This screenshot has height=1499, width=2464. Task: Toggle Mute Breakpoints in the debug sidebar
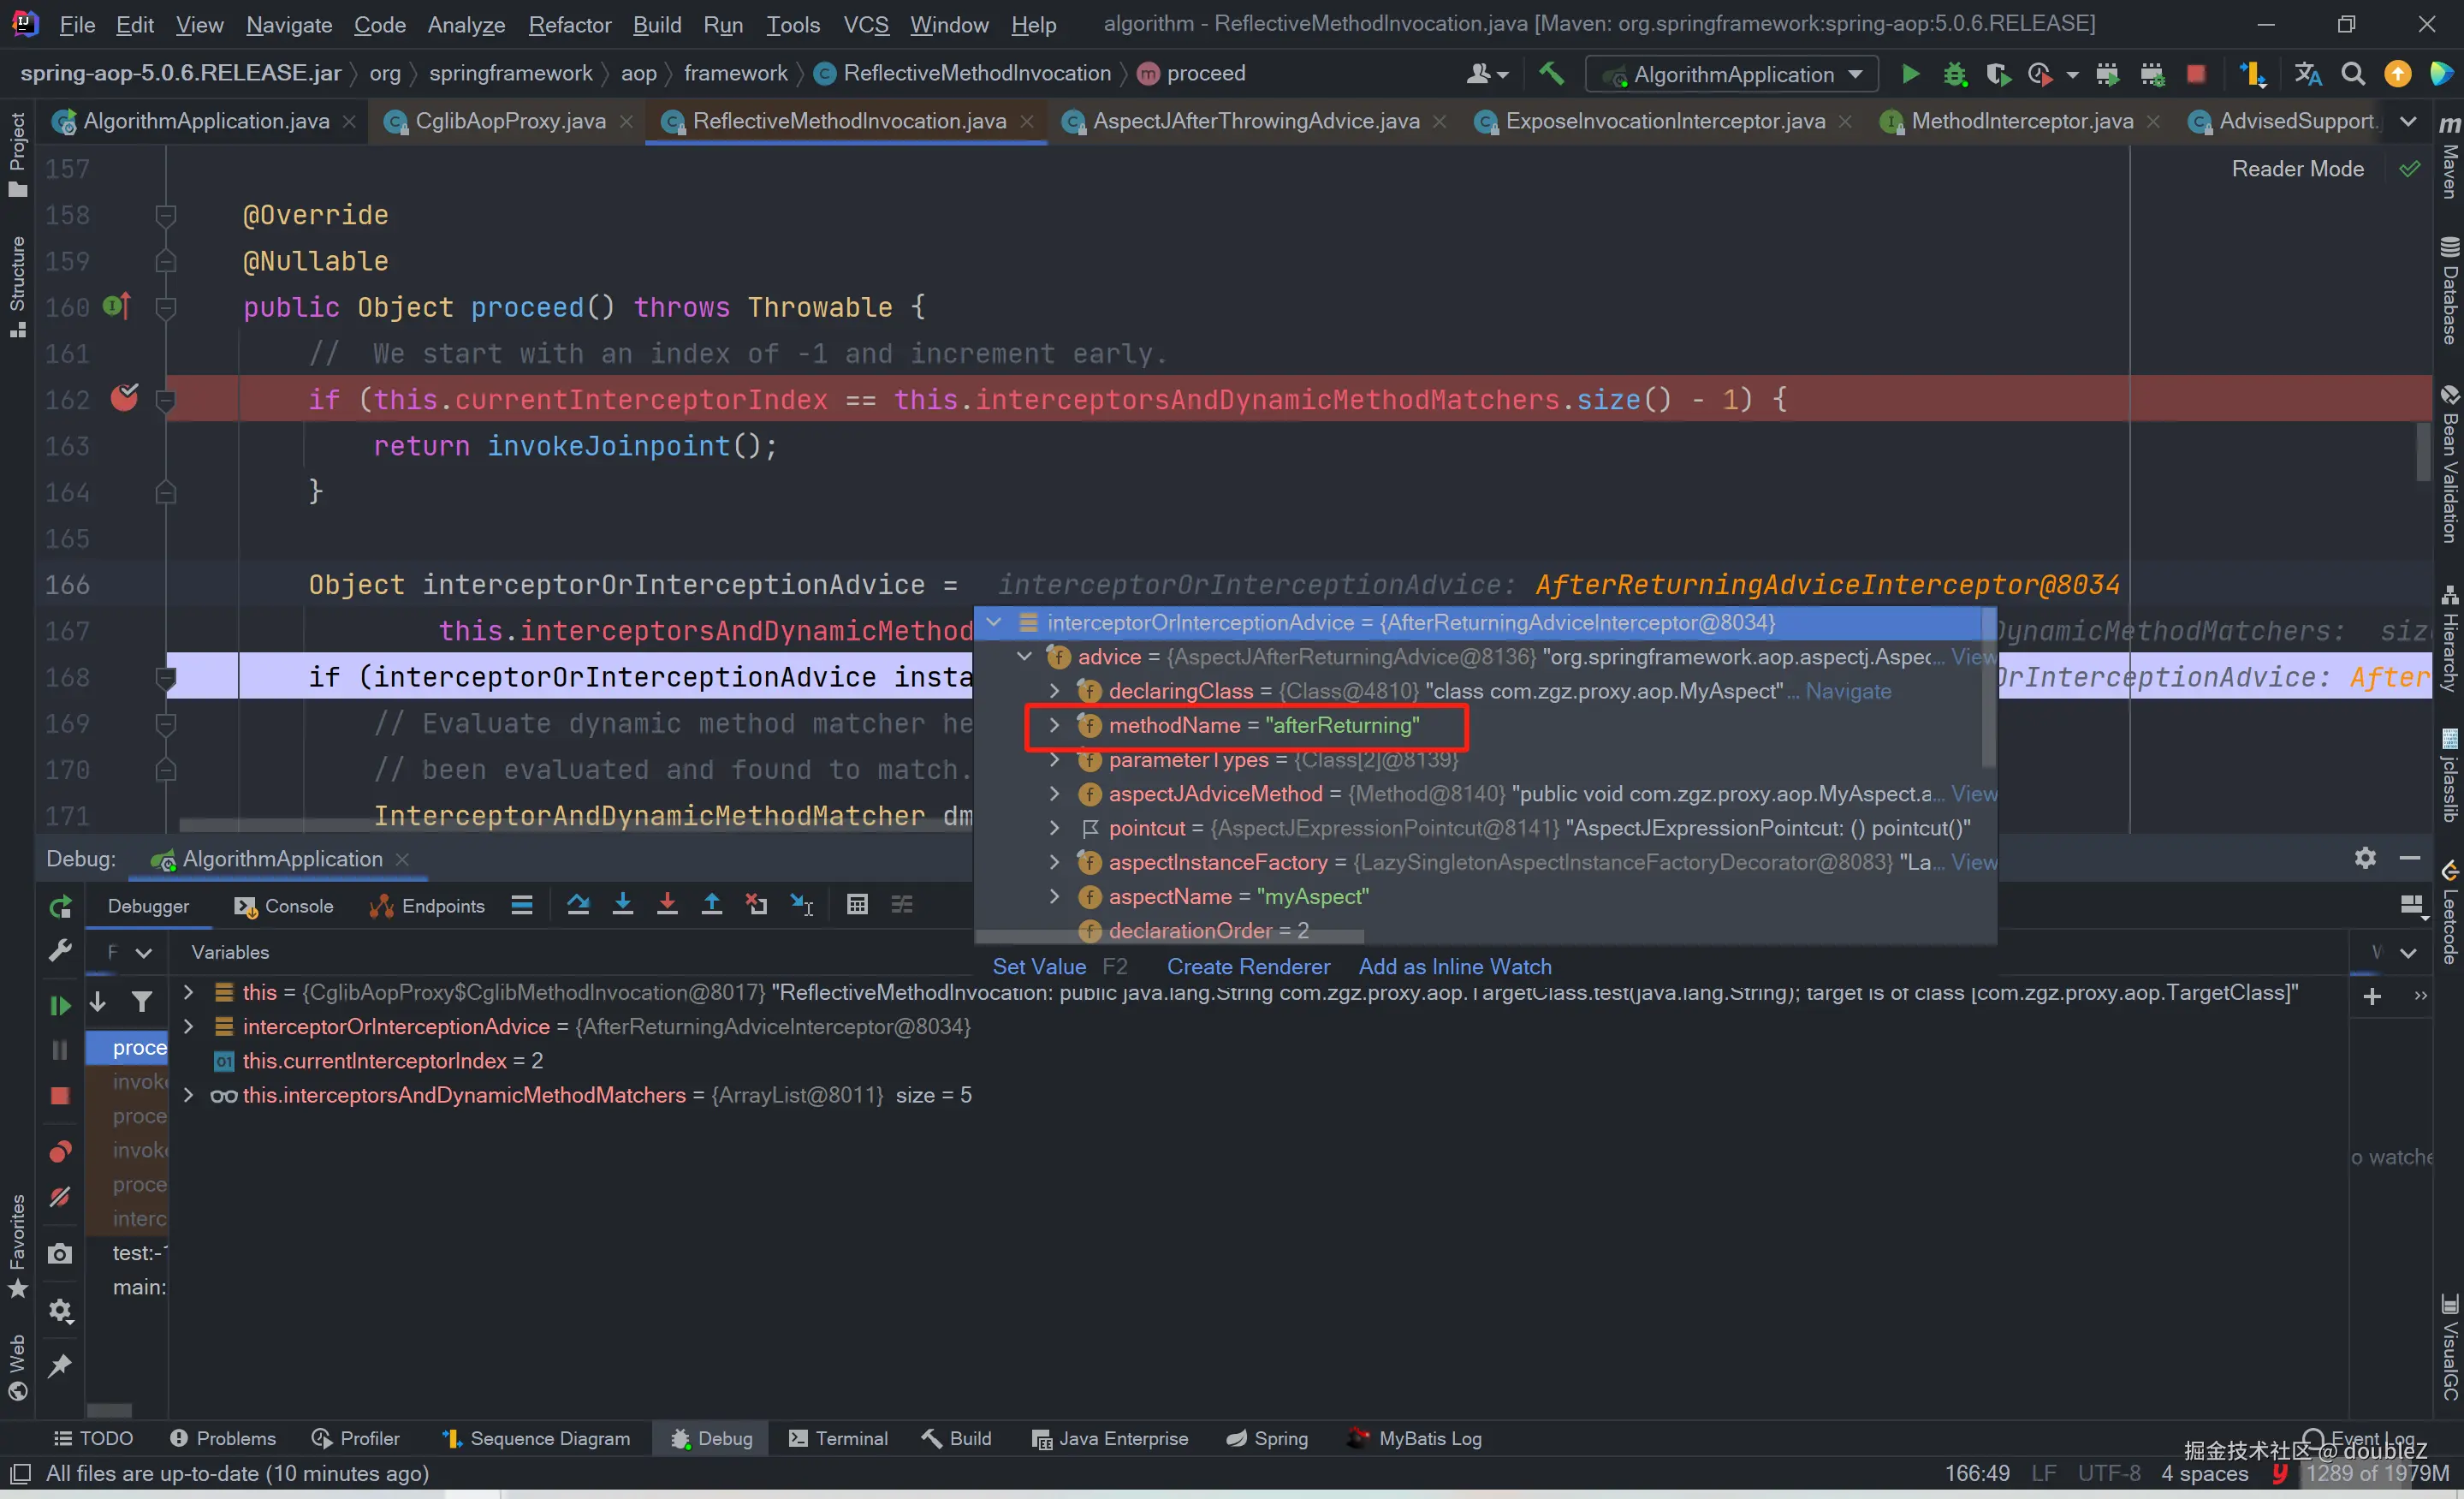pos(60,1197)
